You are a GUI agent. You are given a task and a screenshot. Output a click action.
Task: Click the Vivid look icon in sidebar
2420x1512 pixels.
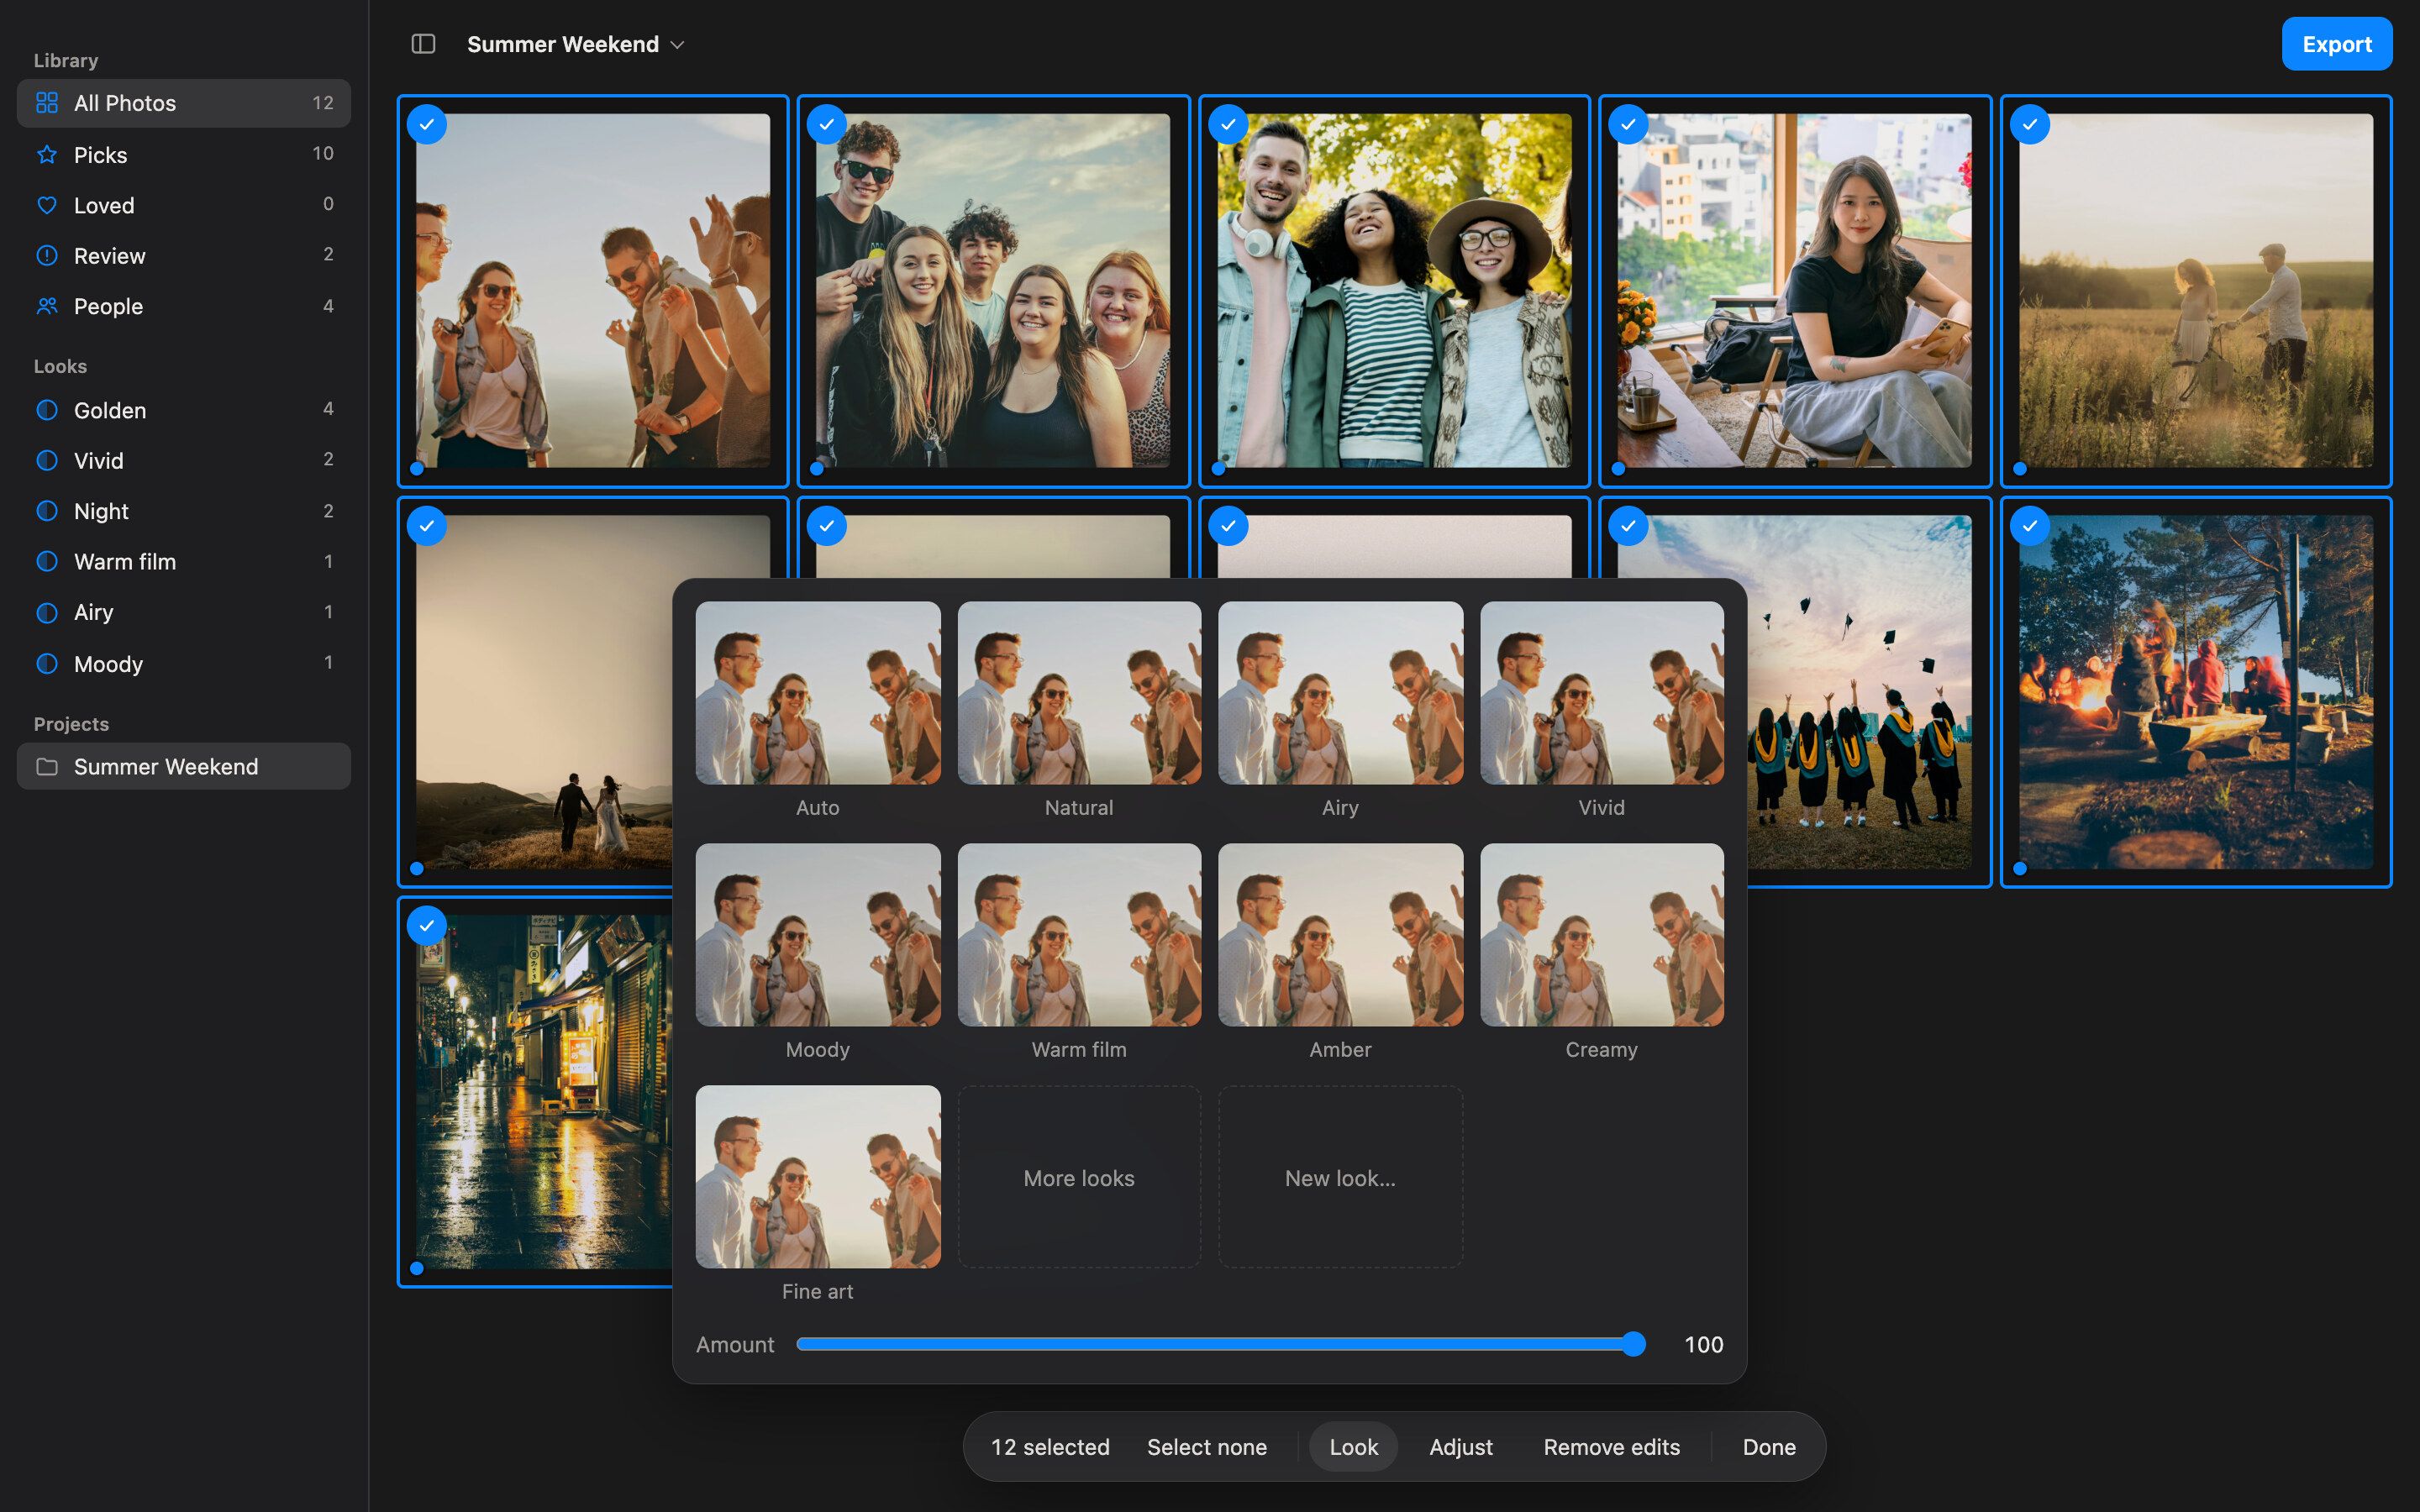[x=47, y=460]
